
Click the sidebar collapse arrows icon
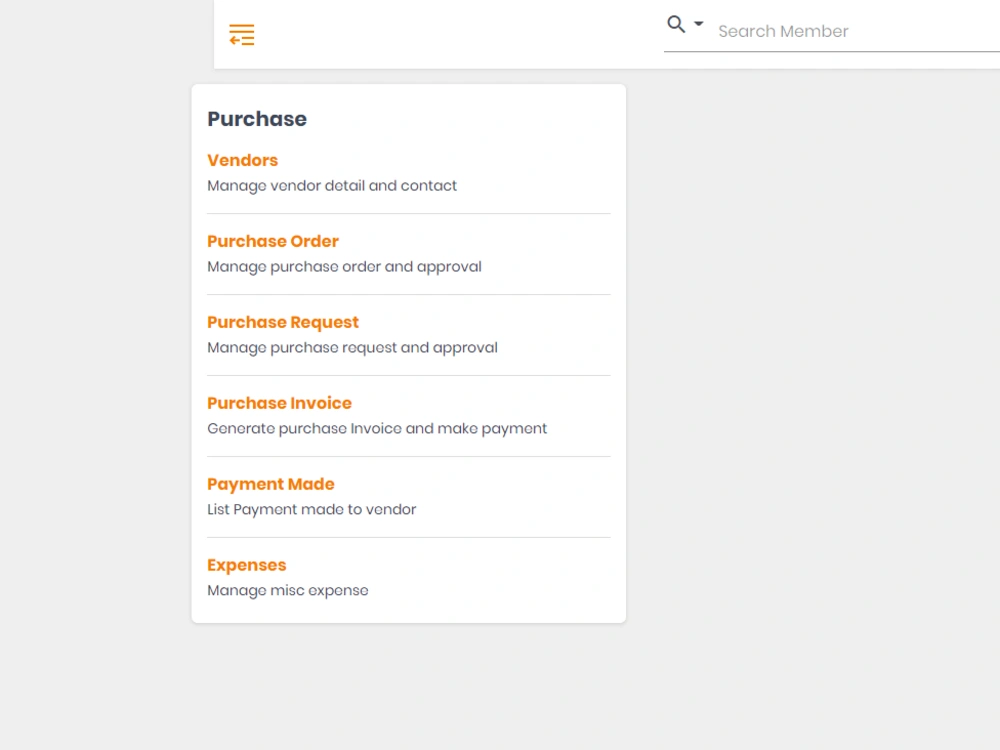(x=241, y=34)
